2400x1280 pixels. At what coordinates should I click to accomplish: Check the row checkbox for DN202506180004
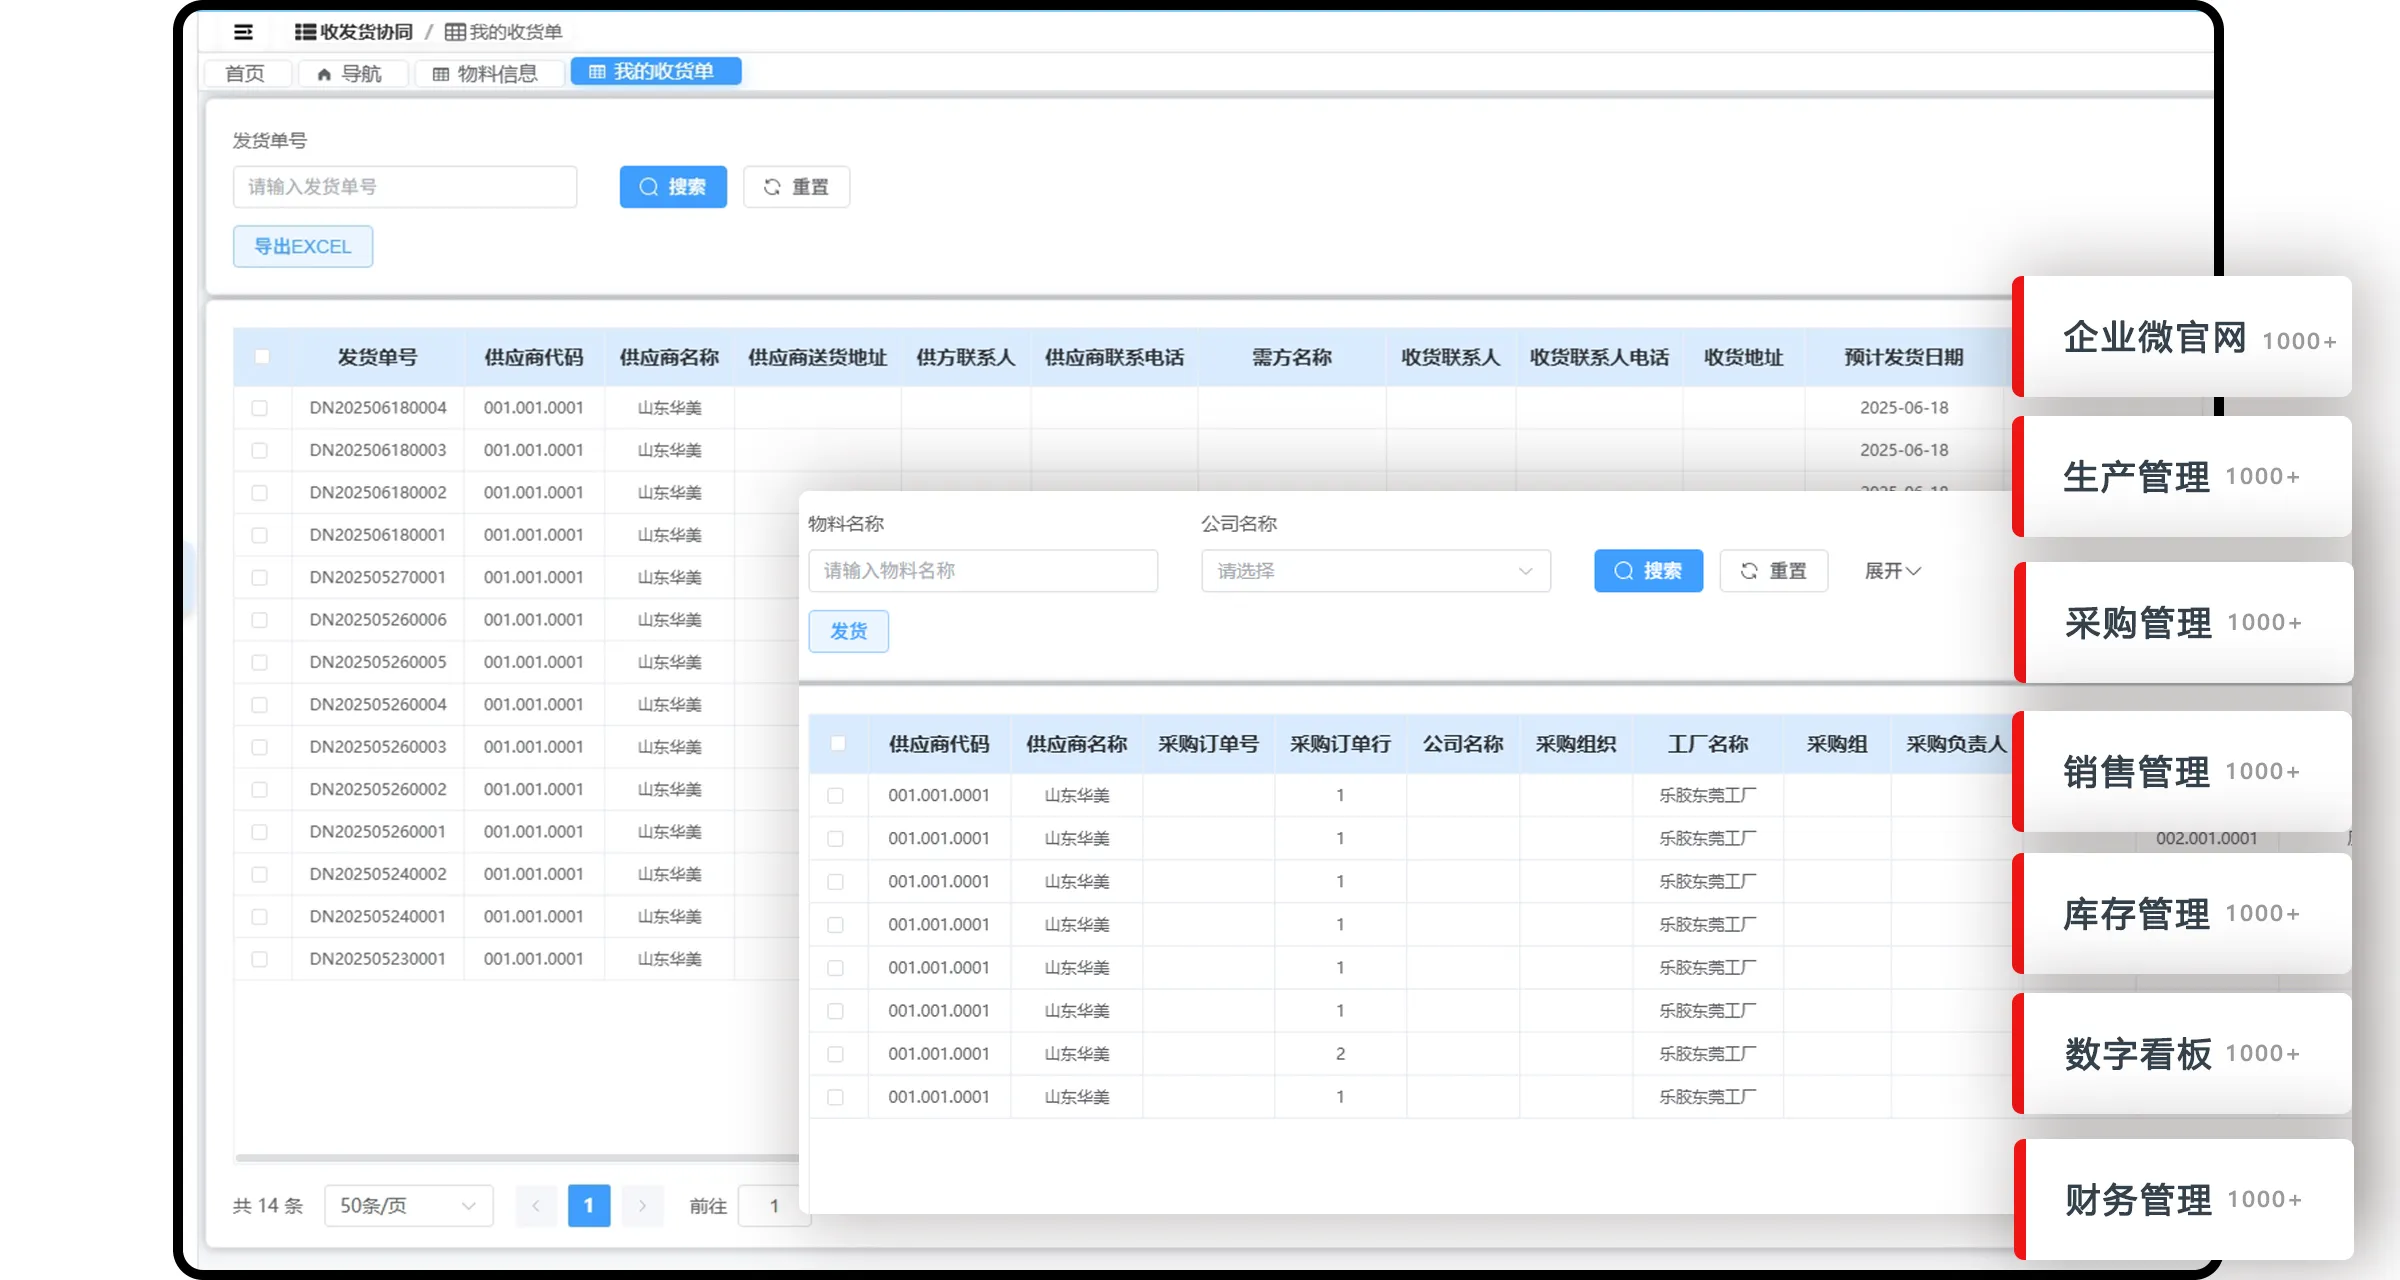coord(260,408)
